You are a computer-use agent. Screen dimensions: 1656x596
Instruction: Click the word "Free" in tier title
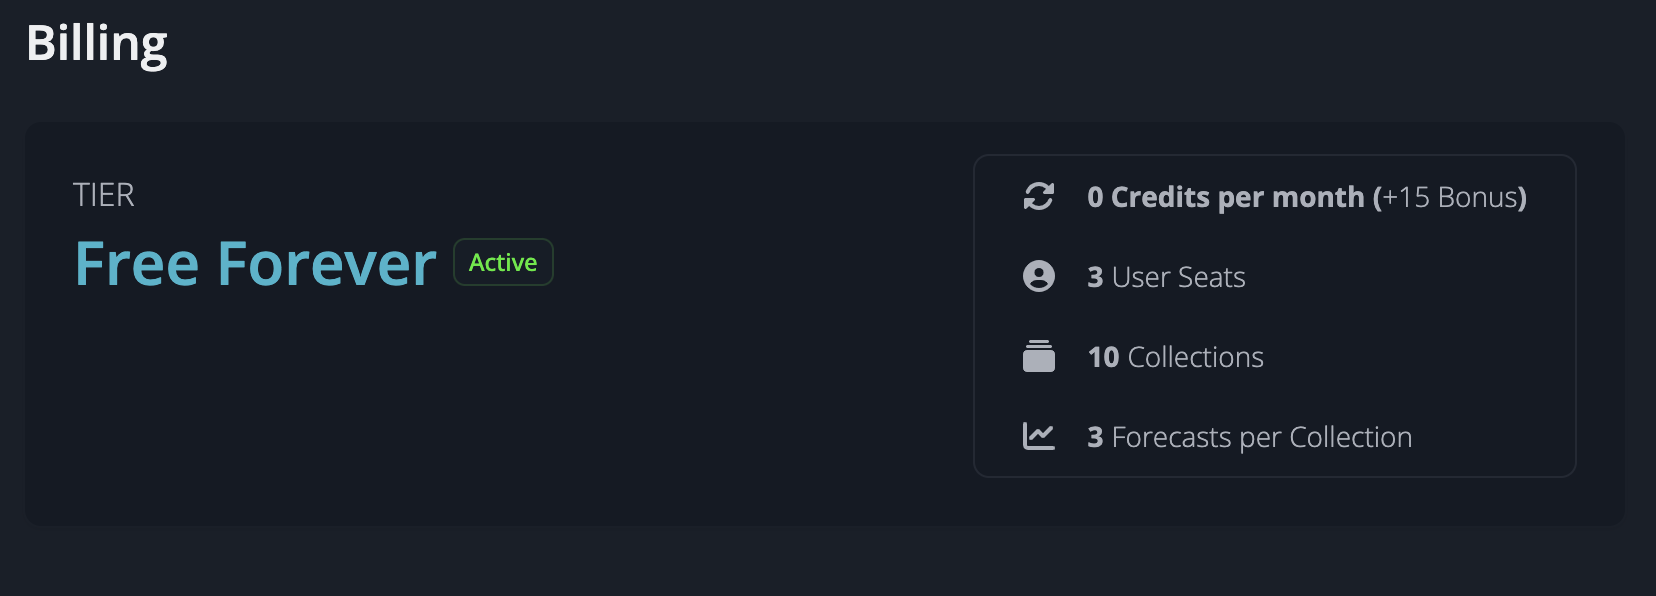click(x=137, y=264)
